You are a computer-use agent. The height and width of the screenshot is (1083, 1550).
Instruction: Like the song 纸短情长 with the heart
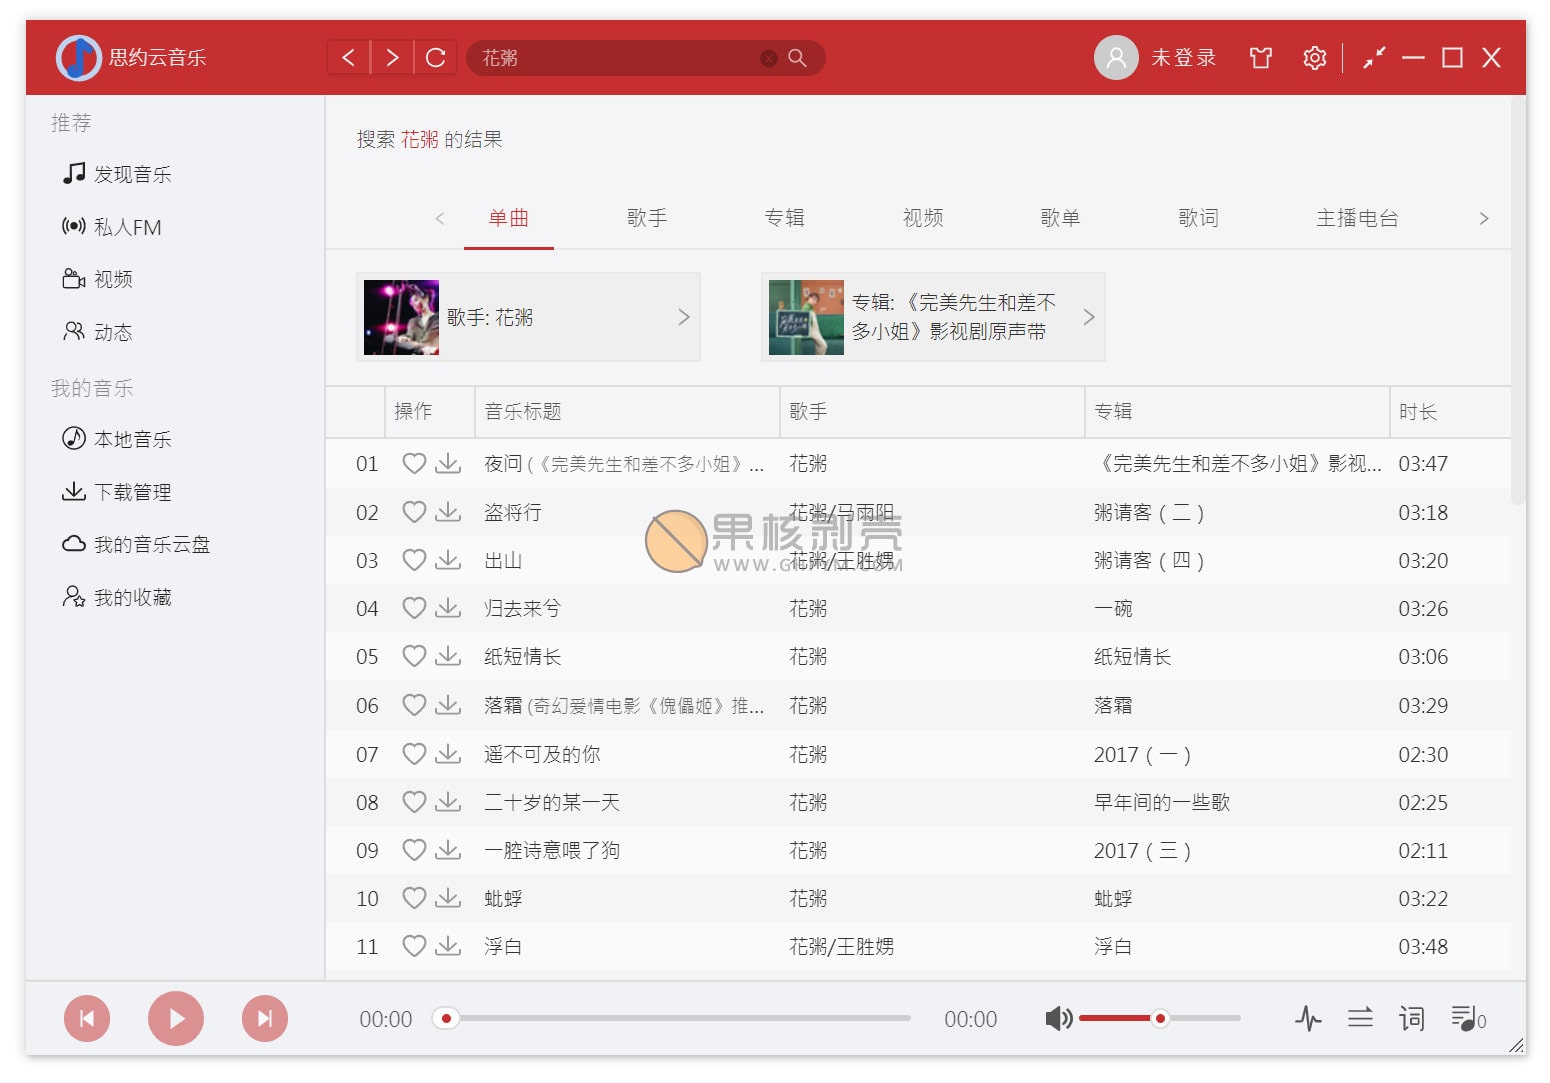(x=414, y=657)
